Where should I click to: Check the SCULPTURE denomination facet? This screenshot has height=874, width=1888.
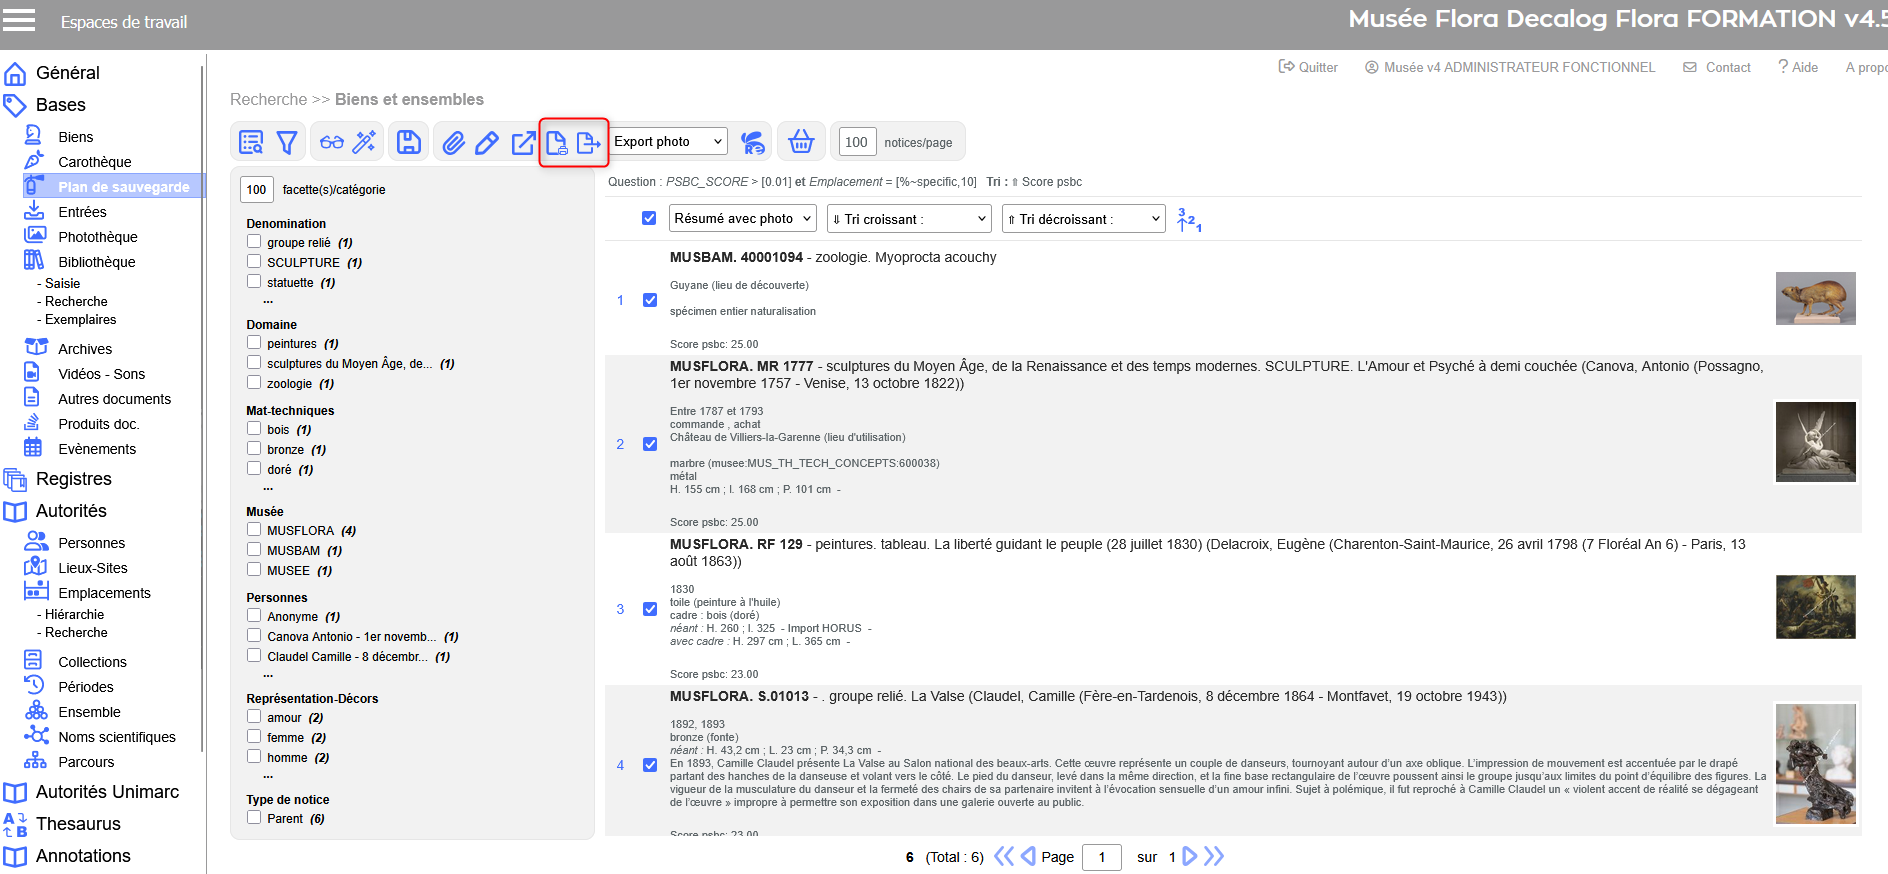tap(254, 262)
